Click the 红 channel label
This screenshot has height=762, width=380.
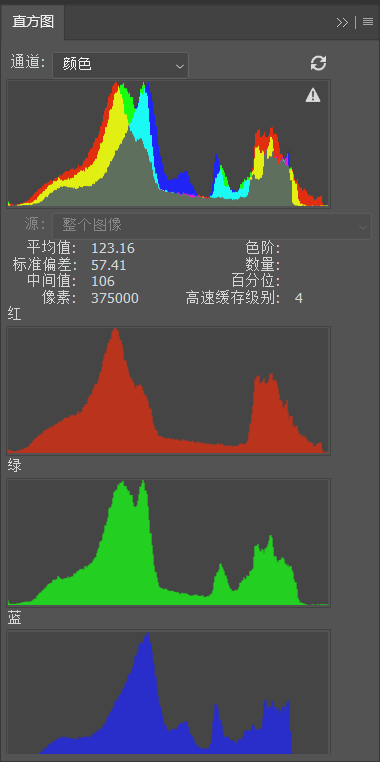(15, 315)
